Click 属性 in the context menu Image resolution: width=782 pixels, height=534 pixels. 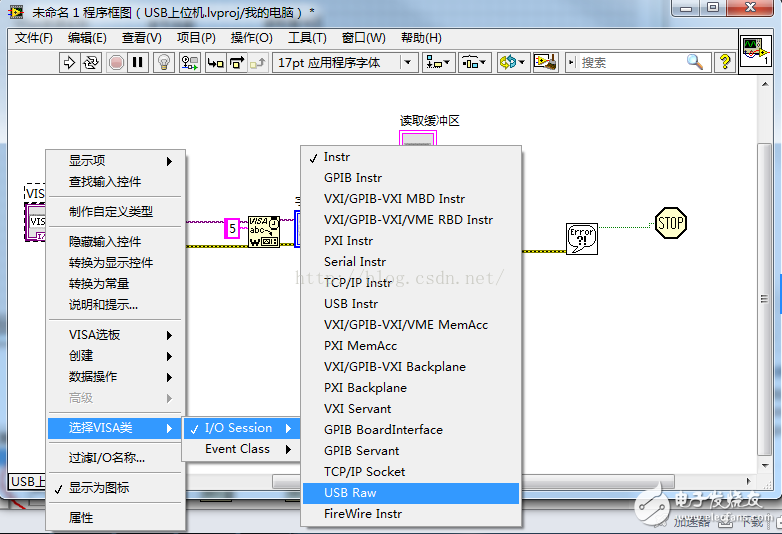coord(81,517)
